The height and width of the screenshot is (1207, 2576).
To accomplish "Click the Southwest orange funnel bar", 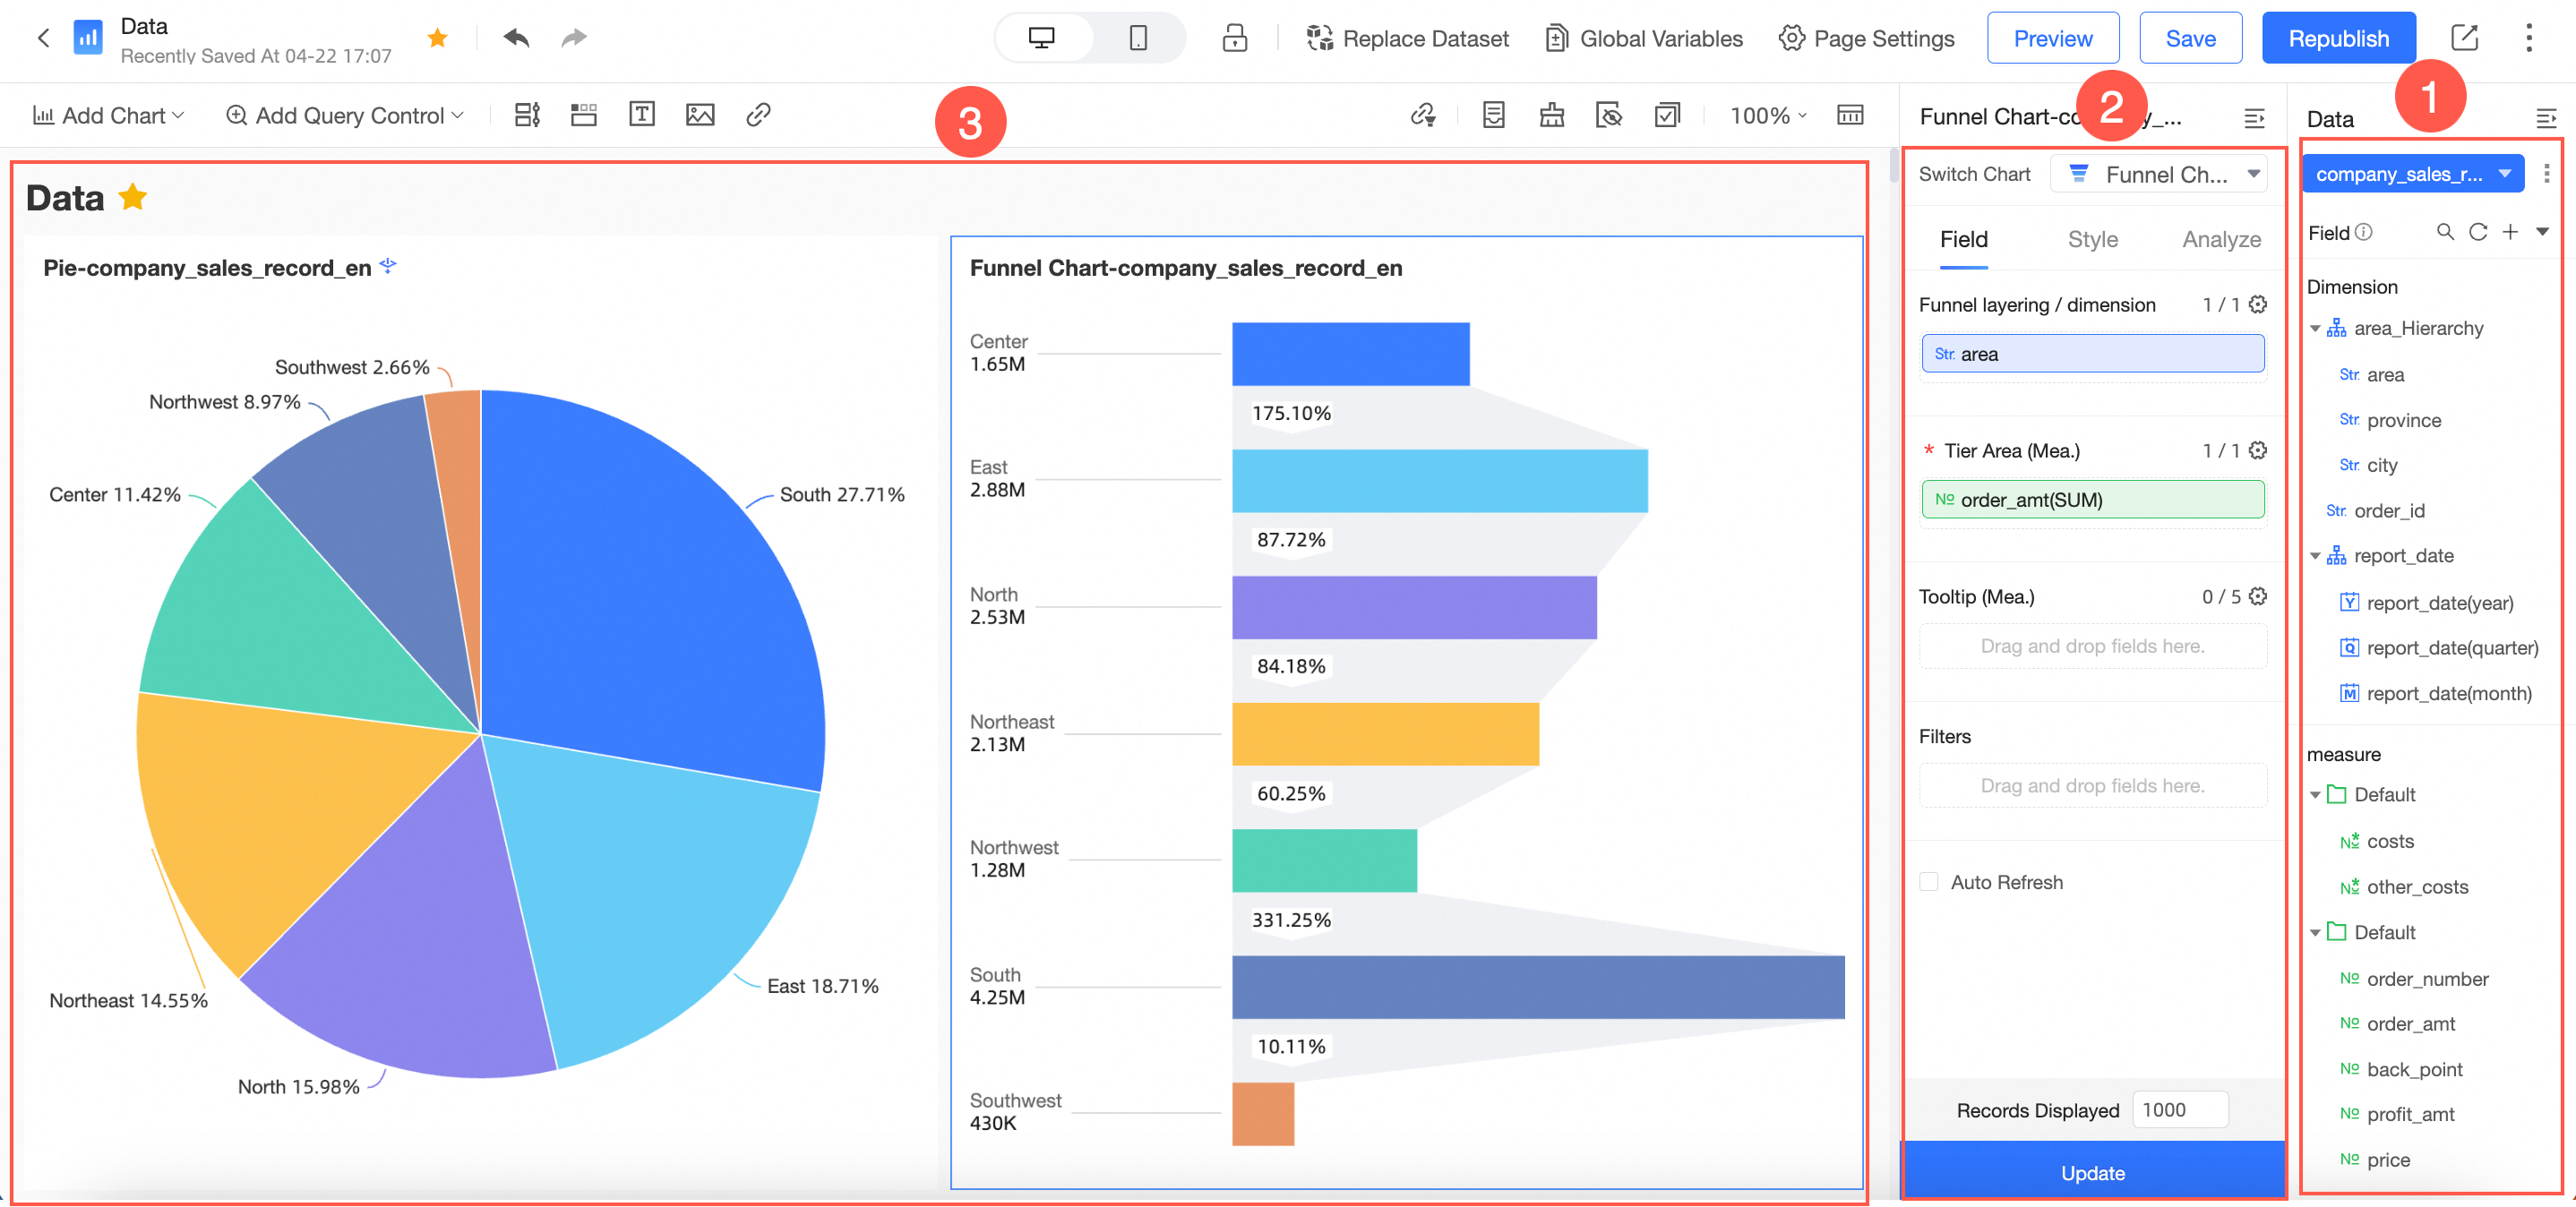I will pyautogui.click(x=1263, y=1113).
